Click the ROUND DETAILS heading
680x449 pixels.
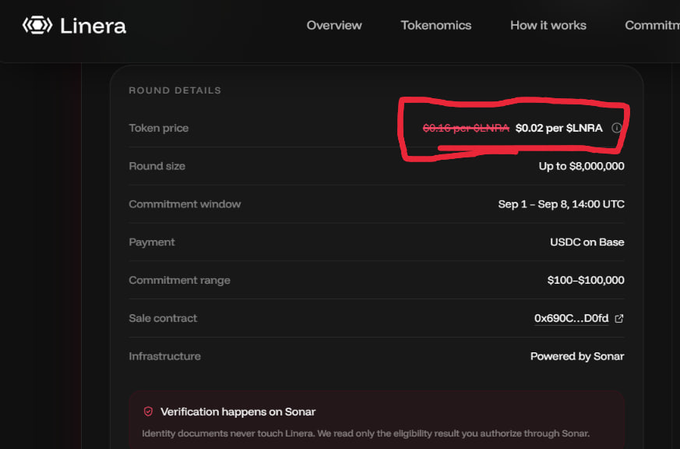(175, 90)
